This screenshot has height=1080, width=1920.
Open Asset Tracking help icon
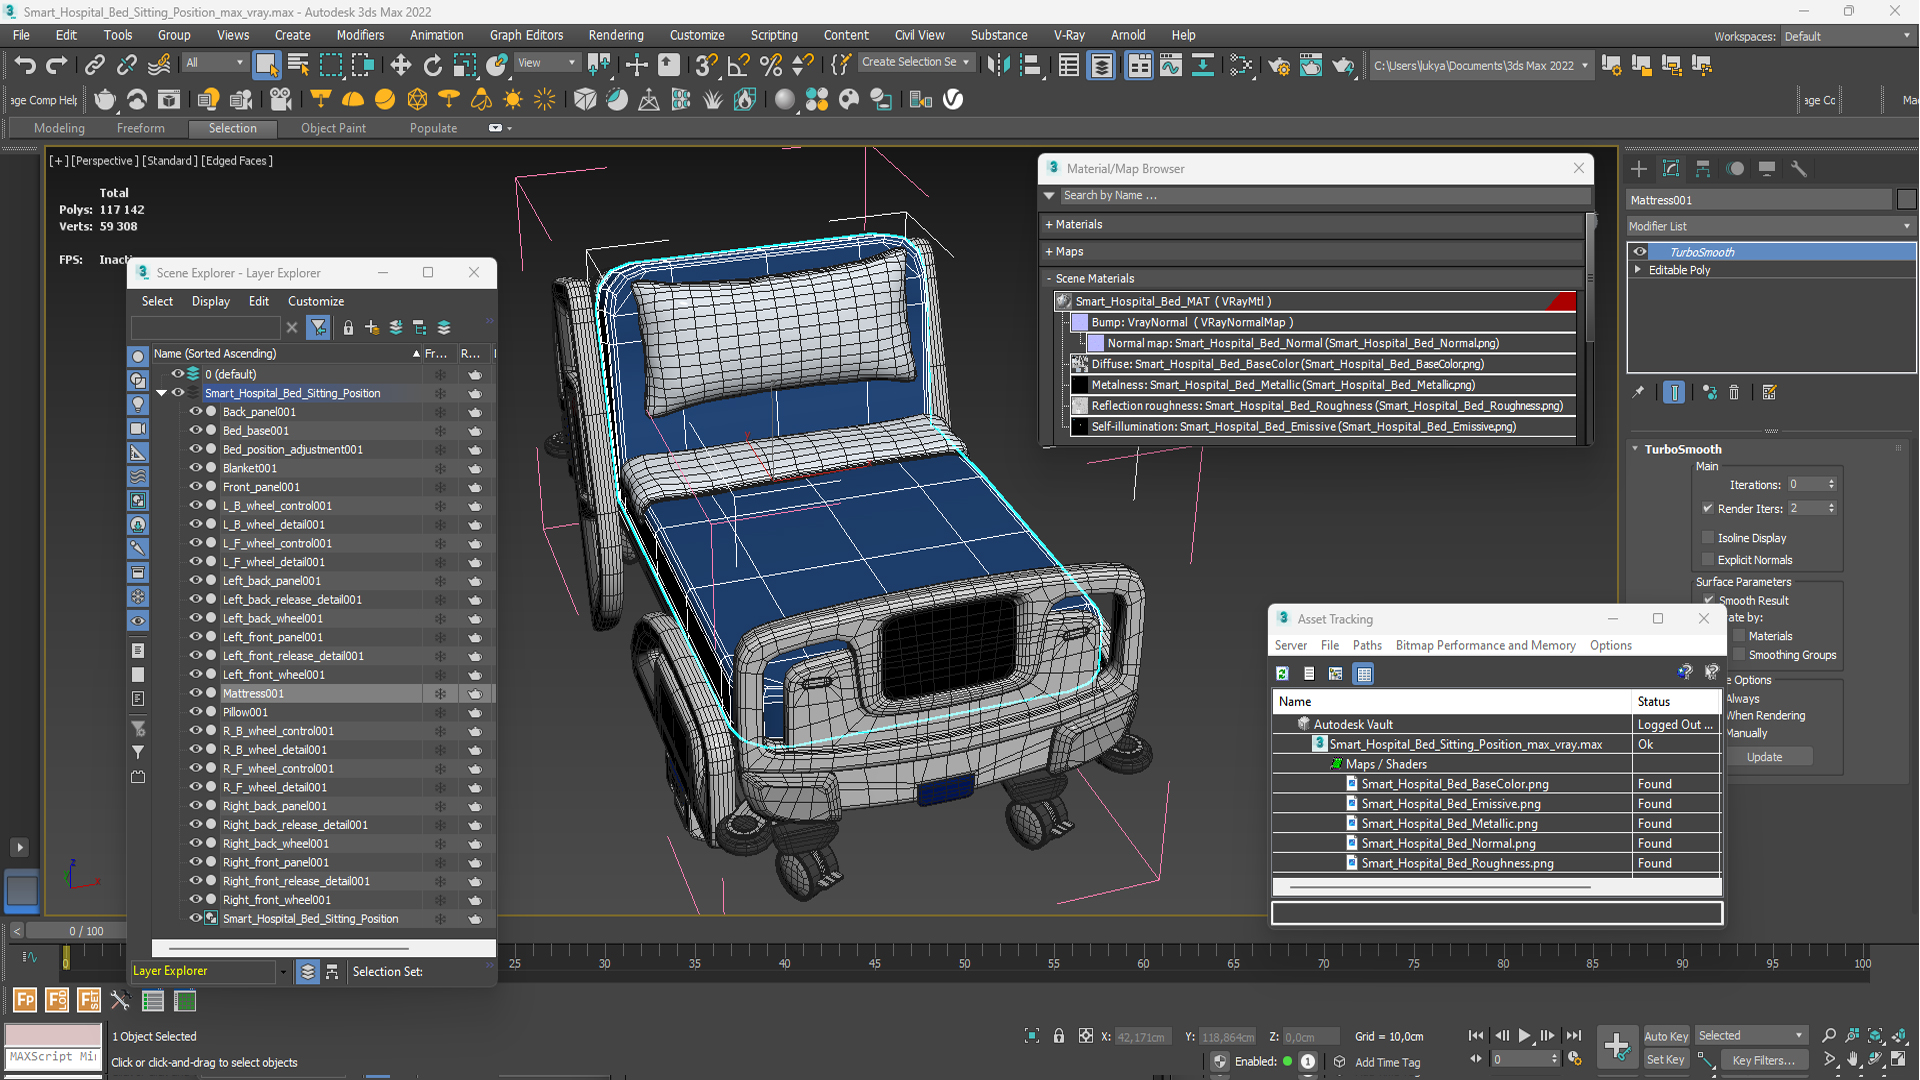coord(1685,672)
